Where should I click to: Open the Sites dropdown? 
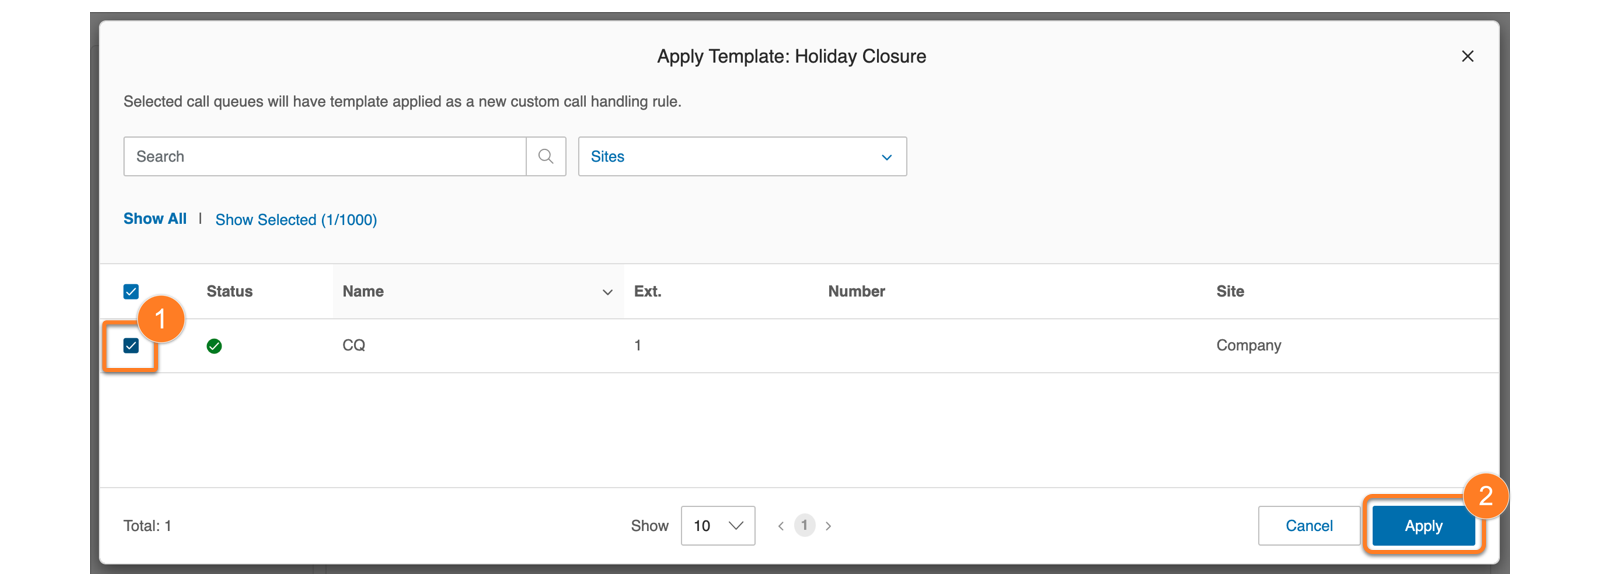pos(742,156)
